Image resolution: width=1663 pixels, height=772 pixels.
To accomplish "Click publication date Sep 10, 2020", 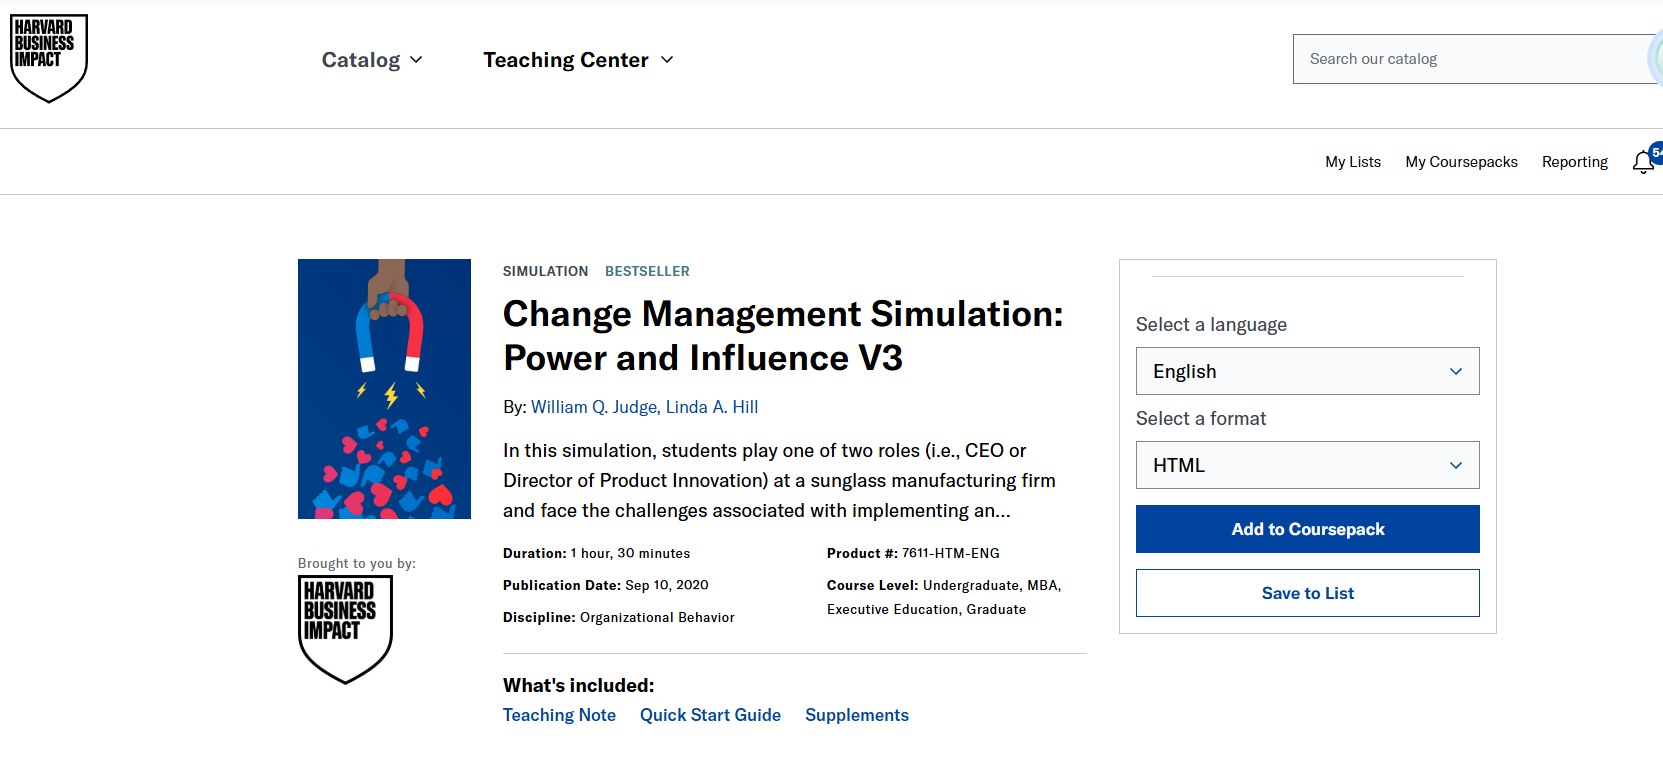I will click(667, 585).
